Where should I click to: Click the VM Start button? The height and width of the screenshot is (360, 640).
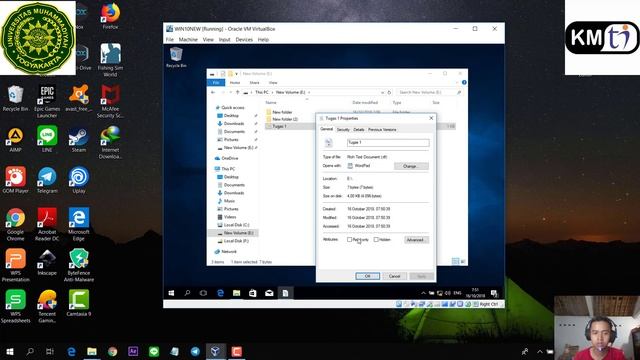click(x=171, y=293)
